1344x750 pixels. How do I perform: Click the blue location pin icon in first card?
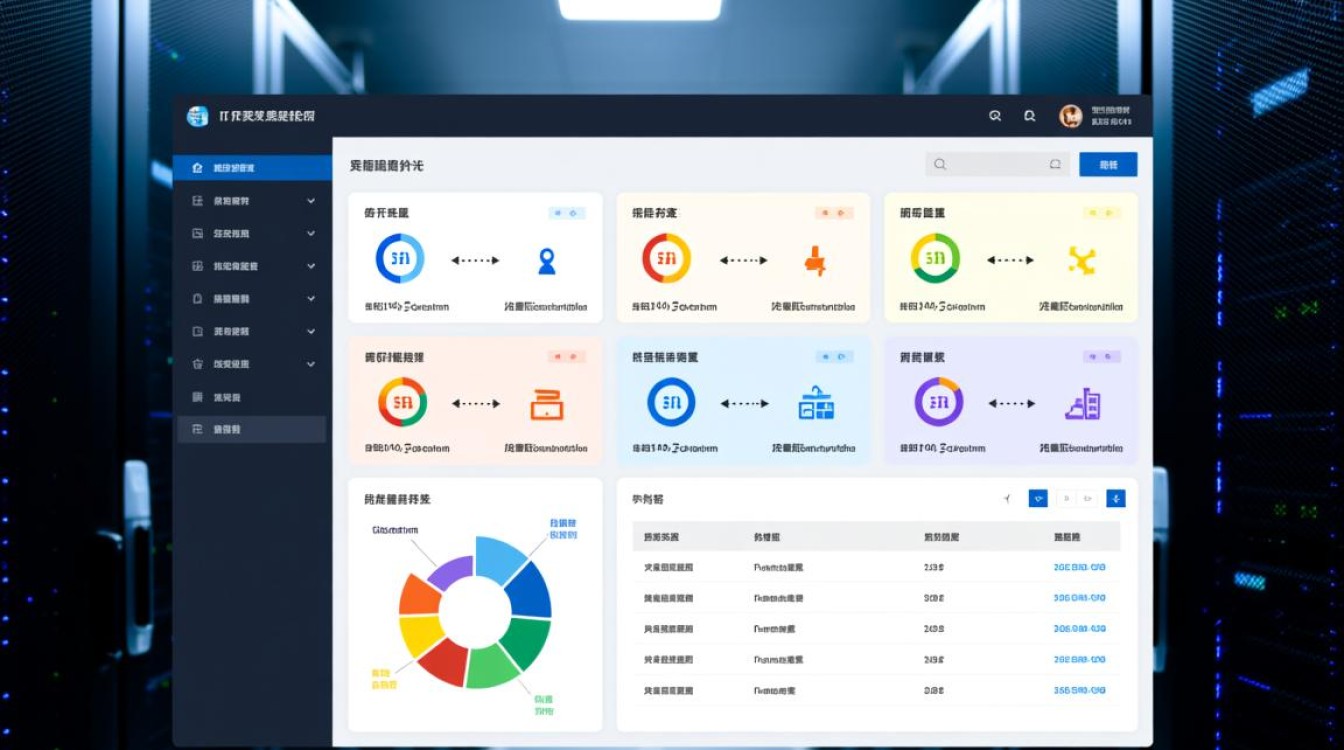pyautogui.click(x=546, y=260)
